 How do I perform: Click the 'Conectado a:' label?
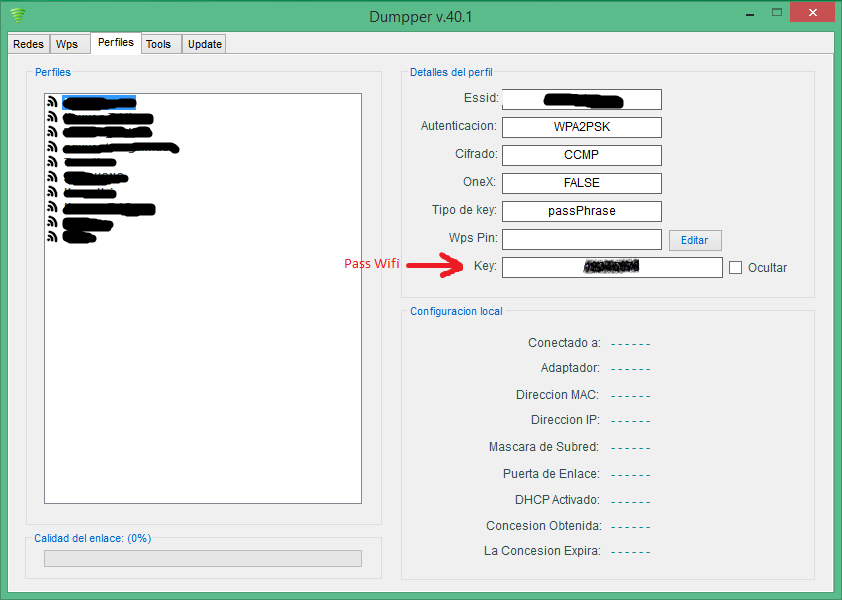(x=564, y=343)
